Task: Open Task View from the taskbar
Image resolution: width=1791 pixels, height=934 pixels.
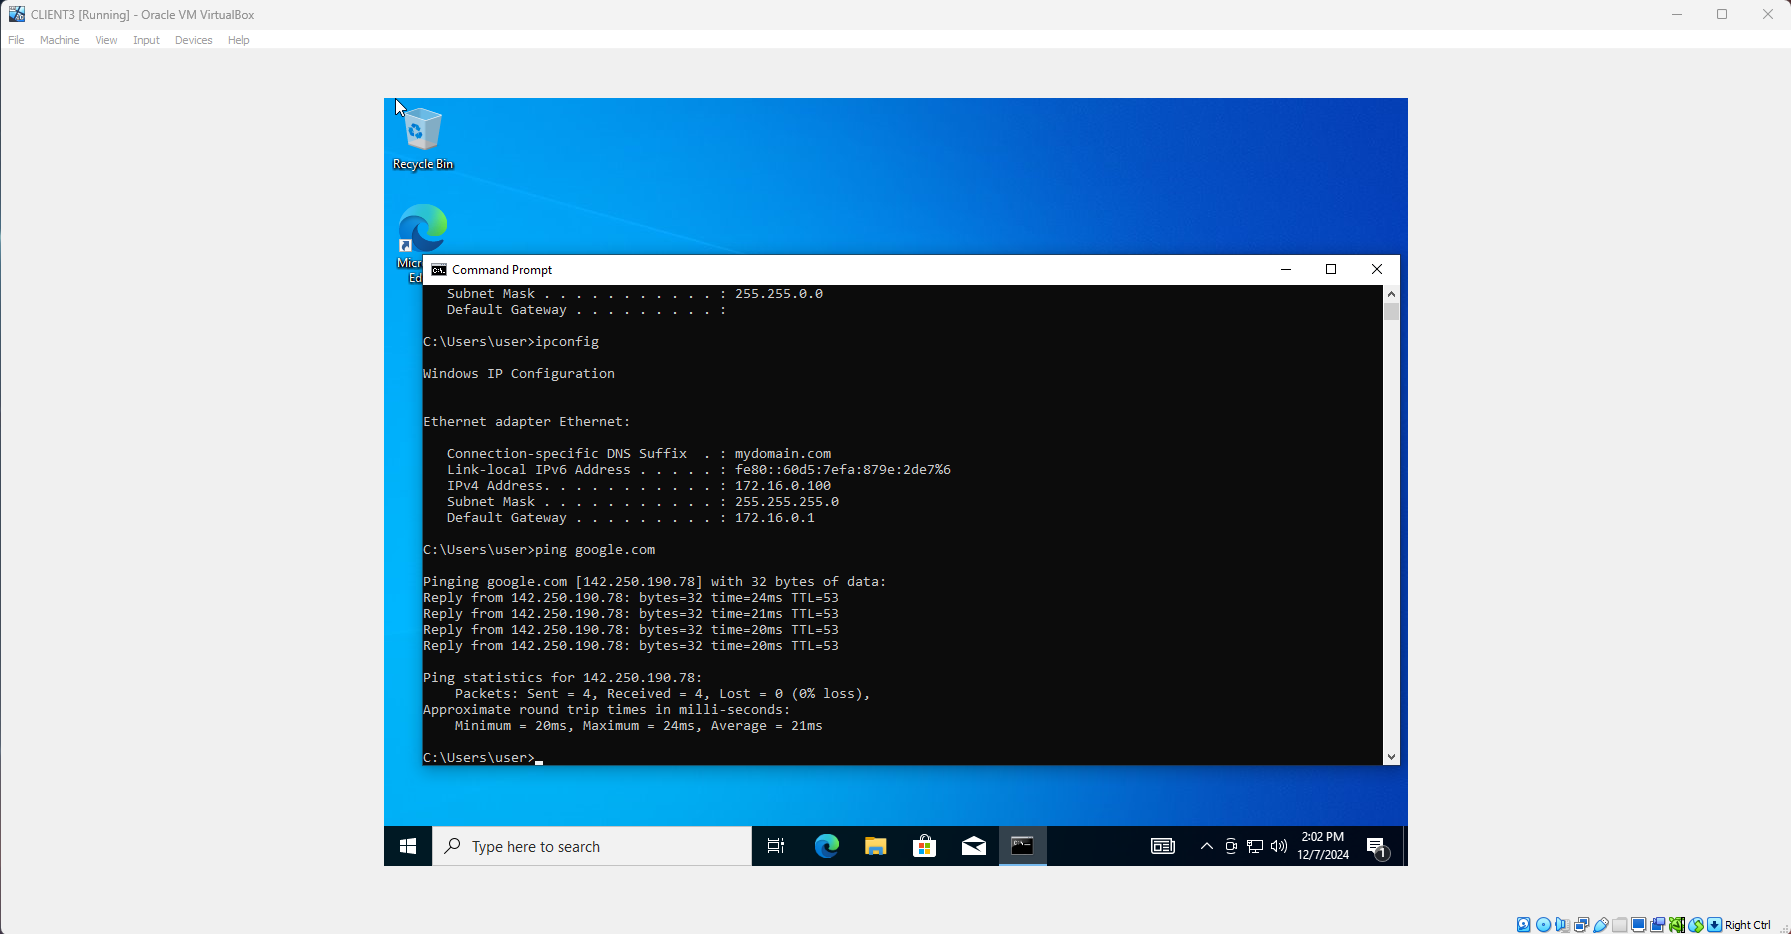Action: point(776,846)
